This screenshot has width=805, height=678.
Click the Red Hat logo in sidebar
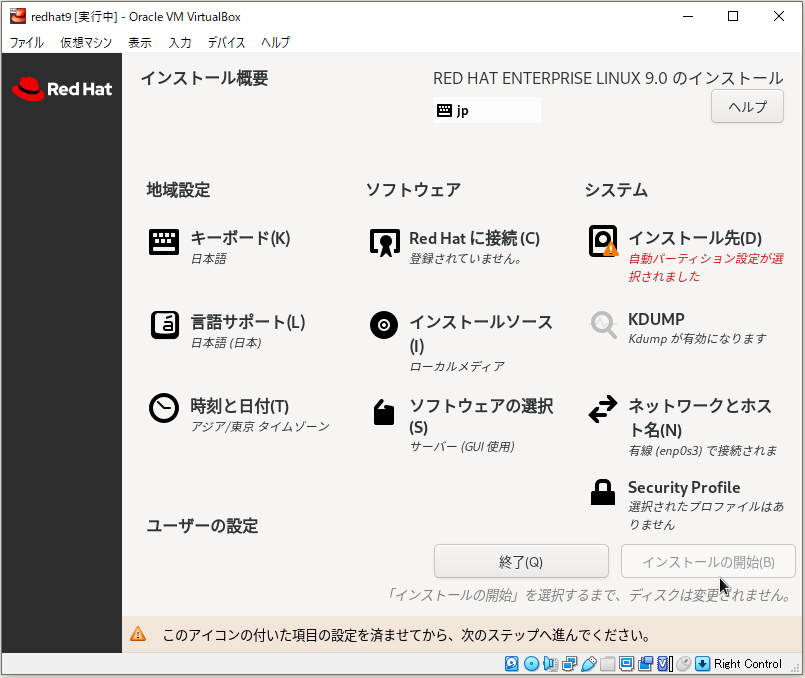pos(62,89)
